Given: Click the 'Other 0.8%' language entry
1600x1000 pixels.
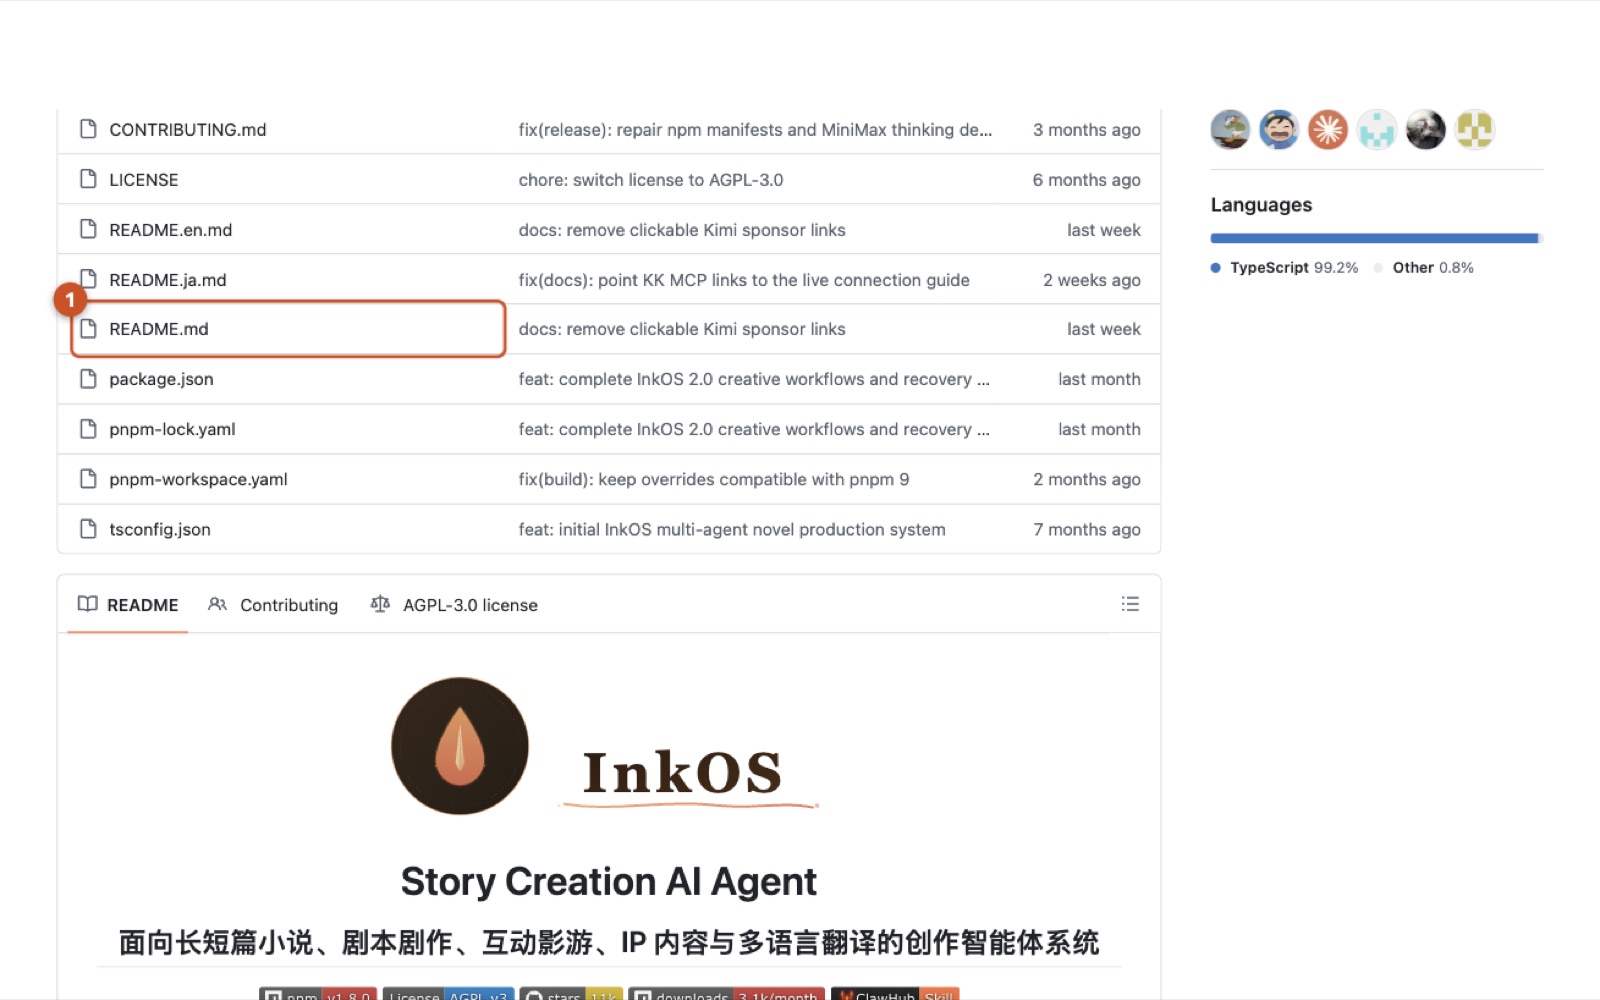Looking at the screenshot, I should pyautogui.click(x=1424, y=268).
